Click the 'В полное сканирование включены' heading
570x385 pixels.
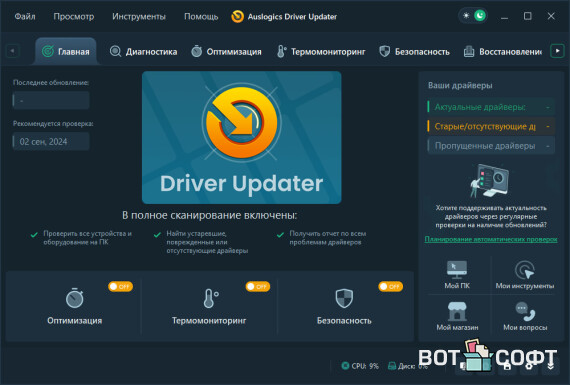point(209,215)
